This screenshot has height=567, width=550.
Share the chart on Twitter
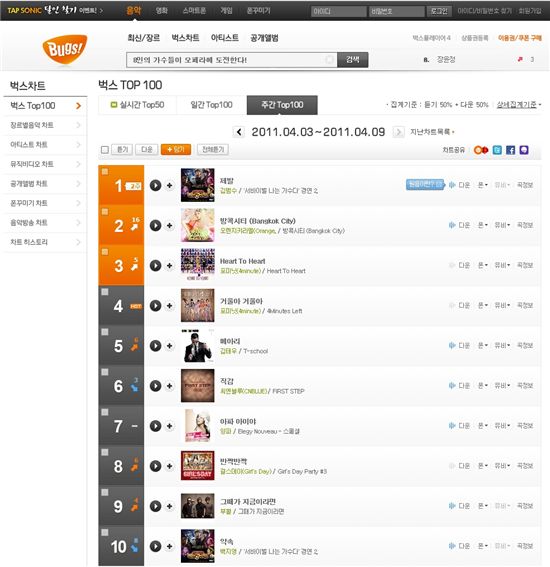[497, 150]
